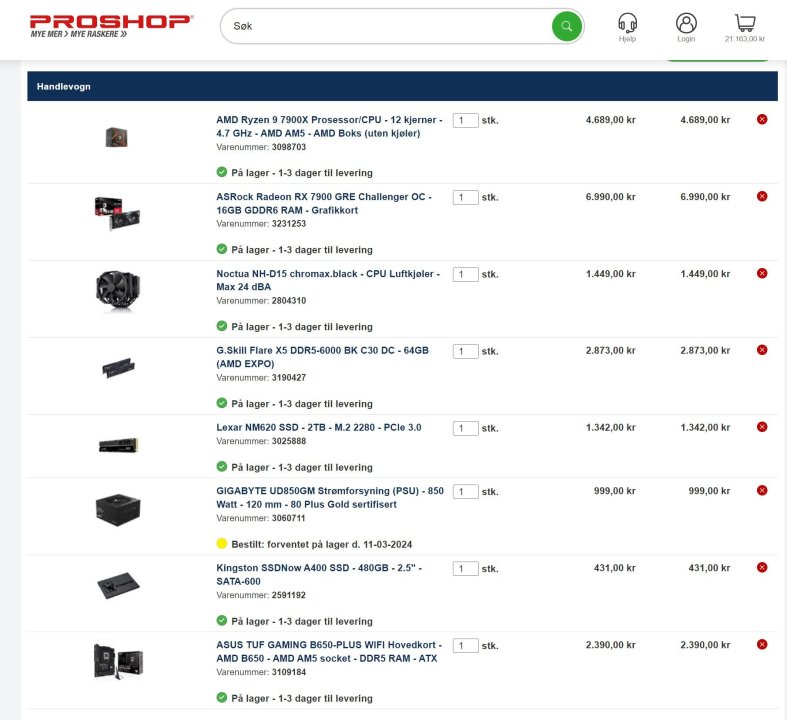Open ASRock Radeon RX 7900 GRE link
This screenshot has width=787, height=720.
tap(324, 203)
